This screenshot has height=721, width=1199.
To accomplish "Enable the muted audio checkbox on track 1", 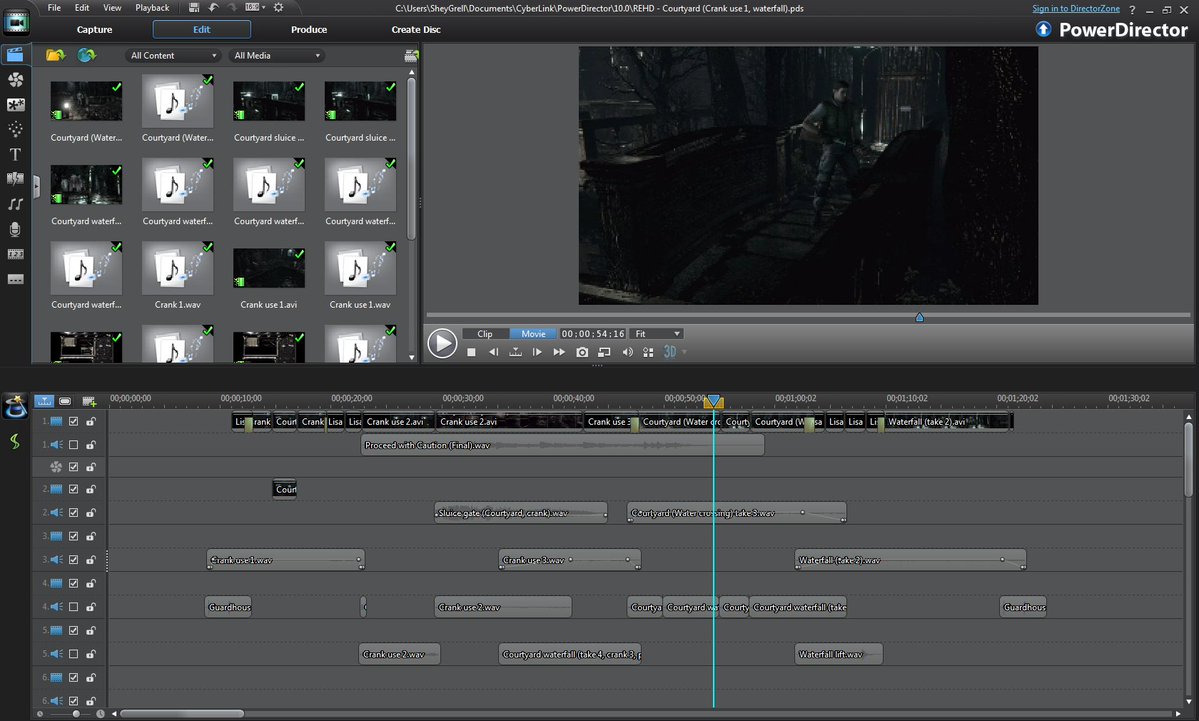I will click(x=71, y=444).
